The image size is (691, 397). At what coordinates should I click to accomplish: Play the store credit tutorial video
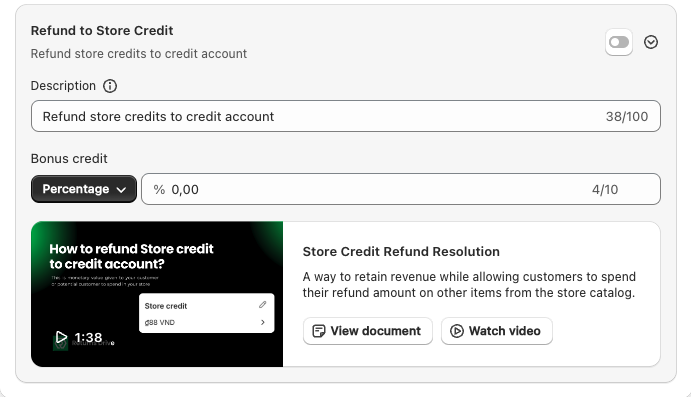click(x=61, y=338)
